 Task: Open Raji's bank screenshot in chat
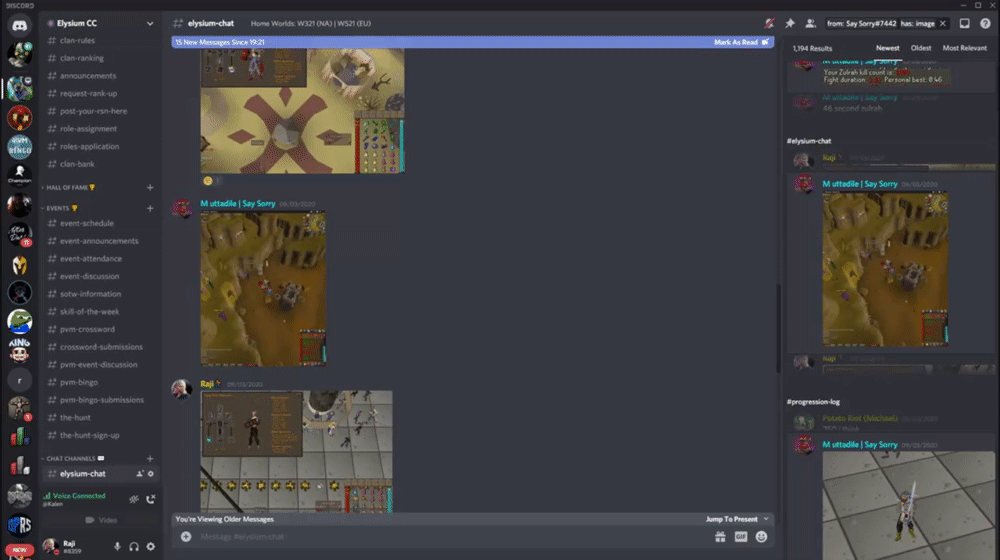297,452
